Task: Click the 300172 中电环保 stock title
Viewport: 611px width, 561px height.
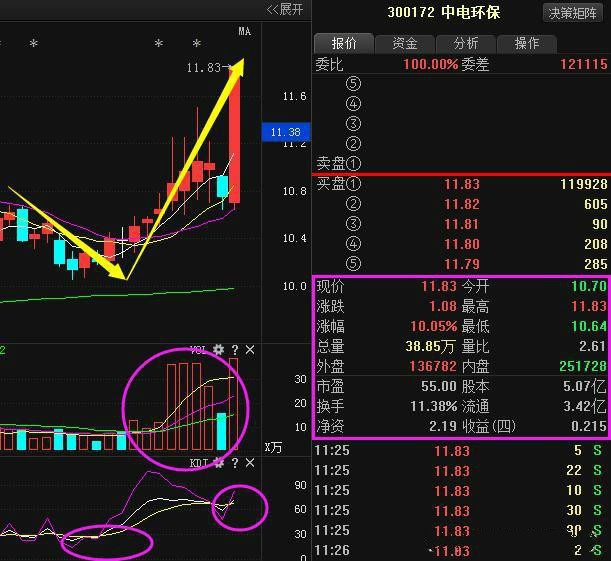Action: (444, 12)
